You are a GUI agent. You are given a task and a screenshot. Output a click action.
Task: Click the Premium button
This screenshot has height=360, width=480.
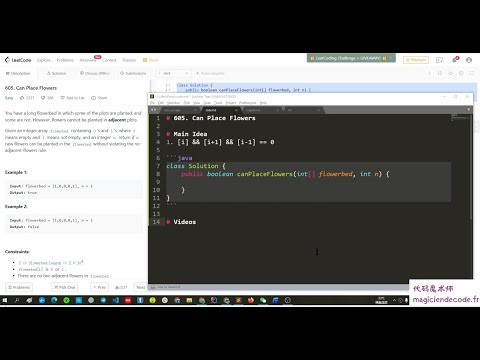416,60
